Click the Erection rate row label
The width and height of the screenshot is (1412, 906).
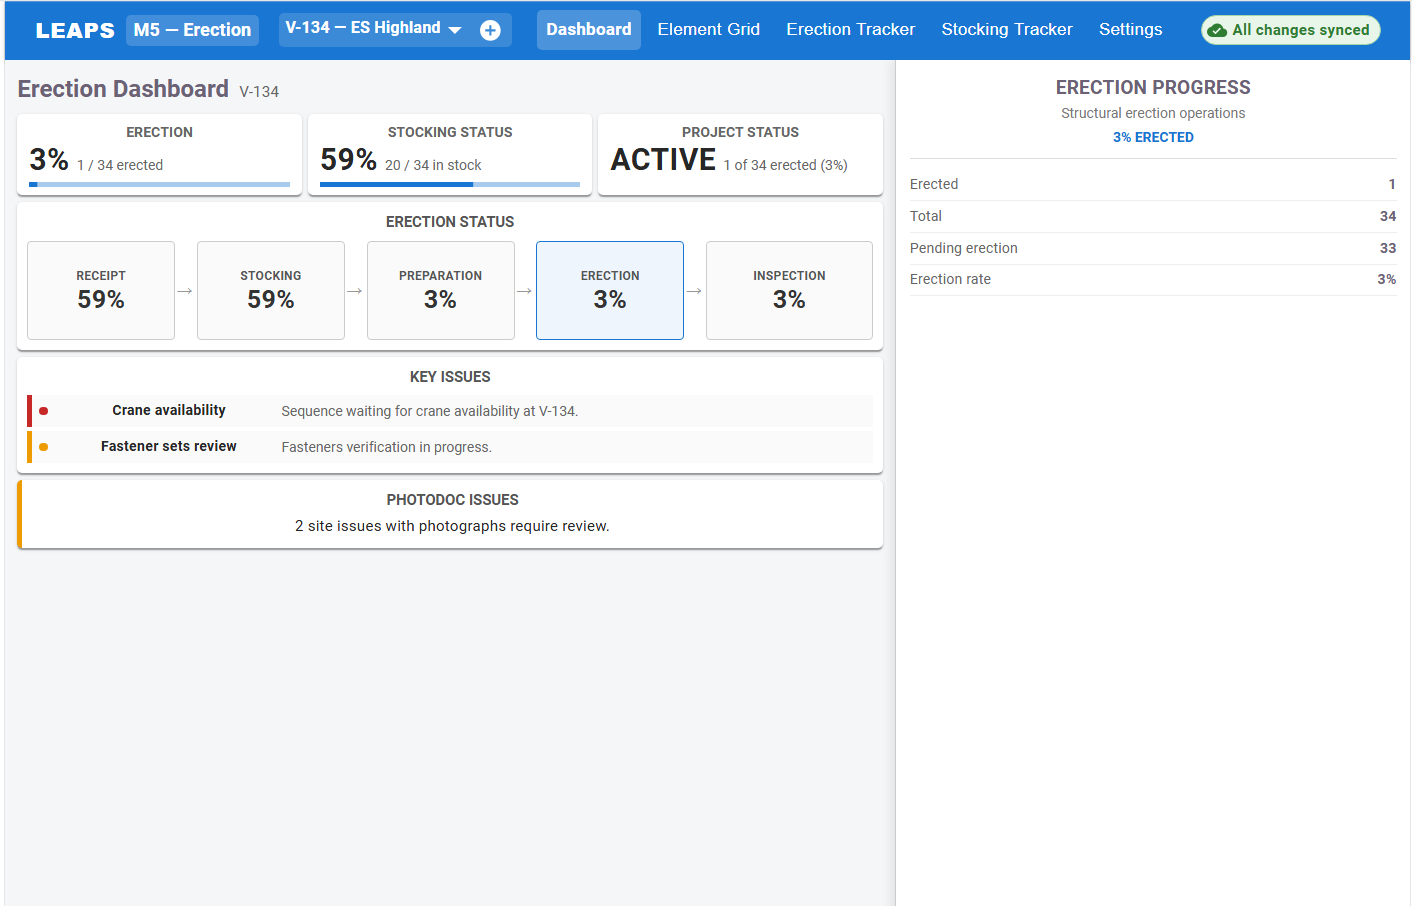[950, 279]
